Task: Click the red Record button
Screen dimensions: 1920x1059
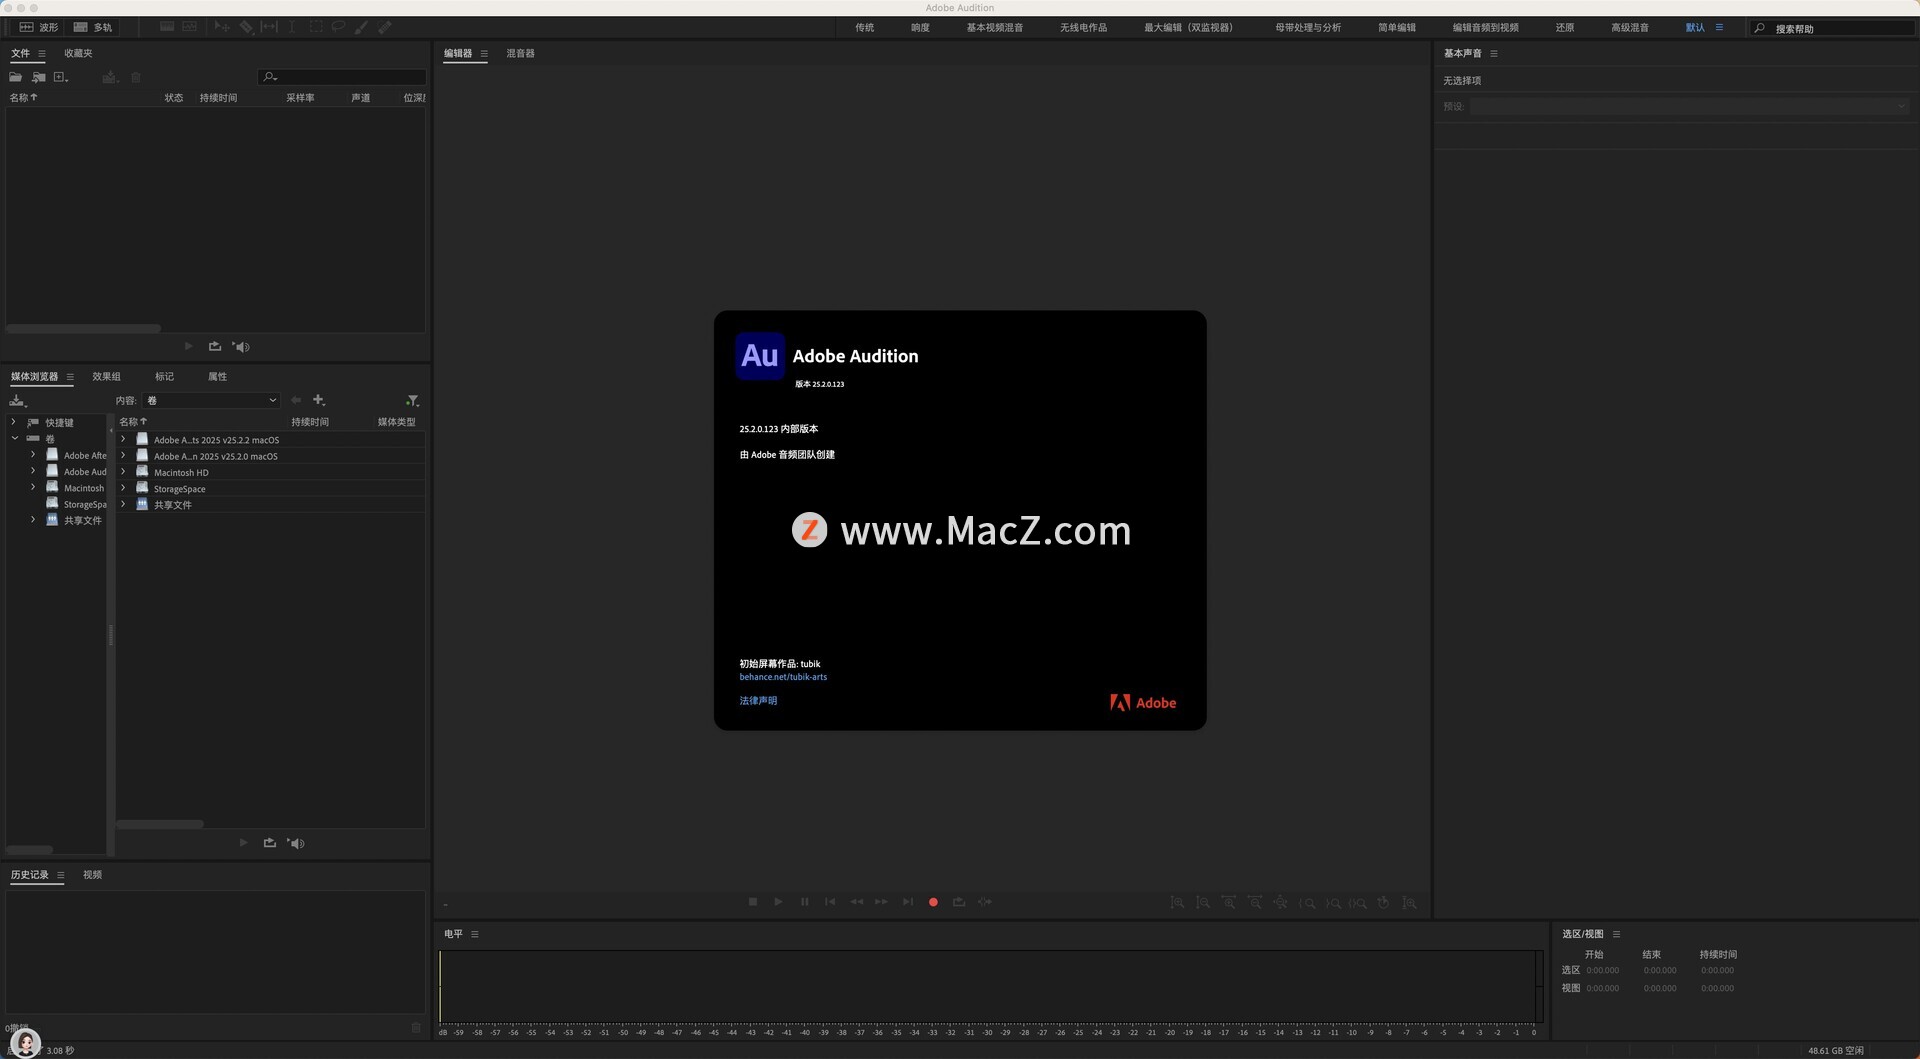Action: [933, 902]
